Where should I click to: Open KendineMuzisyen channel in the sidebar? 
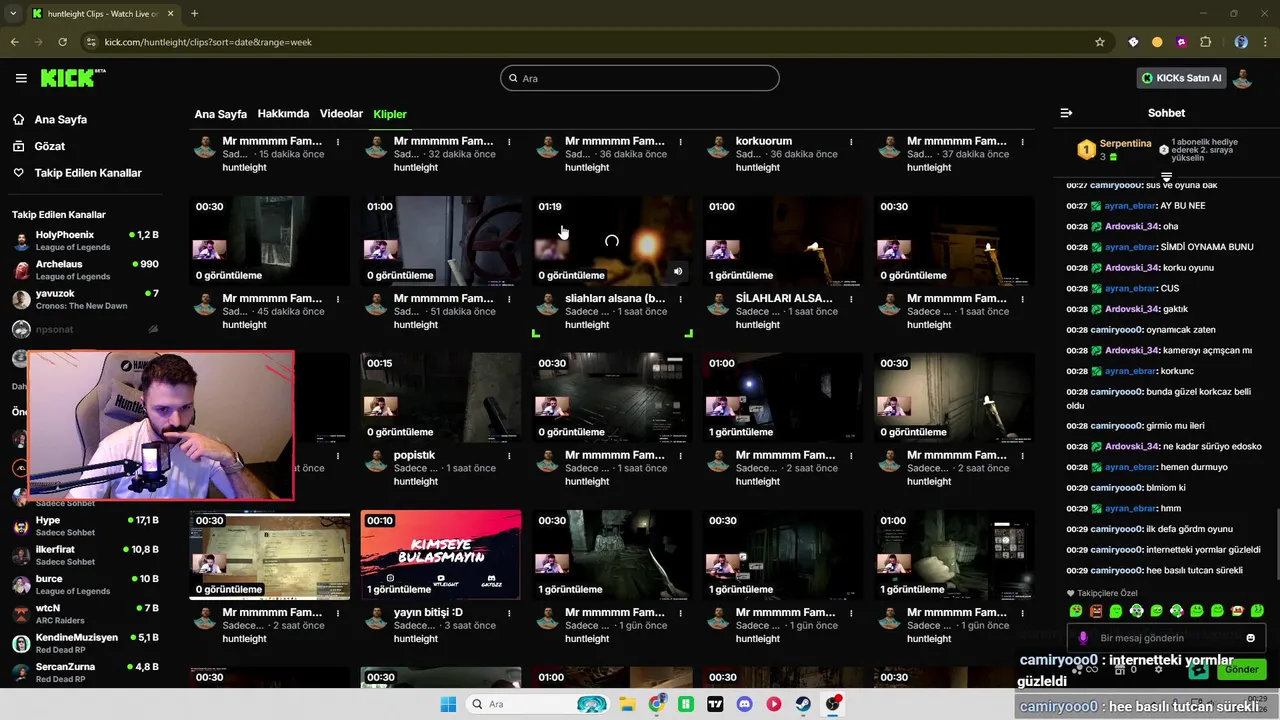coord(86,643)
